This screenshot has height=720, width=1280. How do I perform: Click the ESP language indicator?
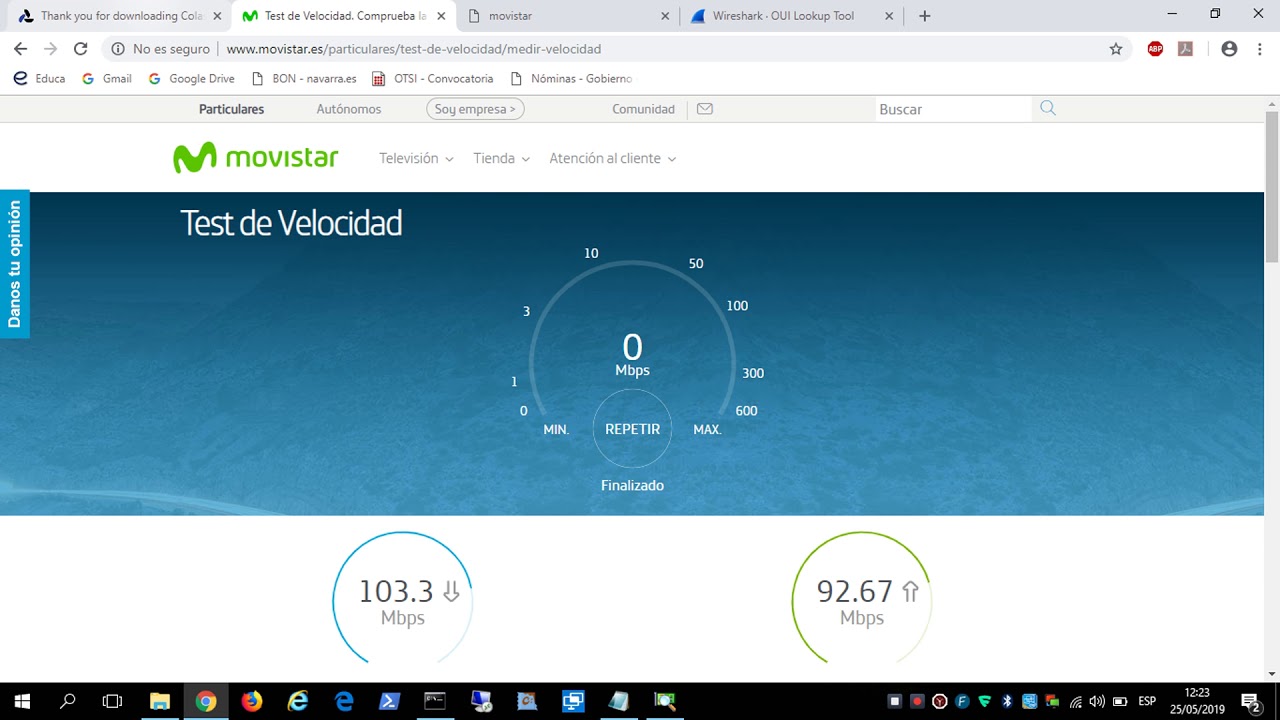tap(1147, 701)
